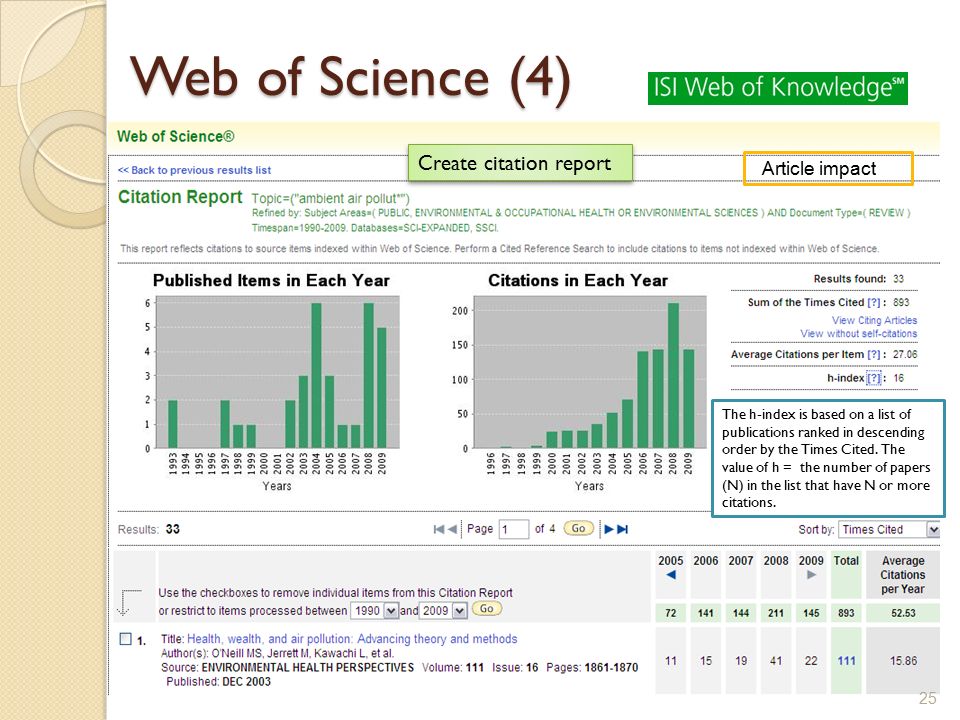Open View without self-citations link
The image size is (960, 720).
(858, 334)
